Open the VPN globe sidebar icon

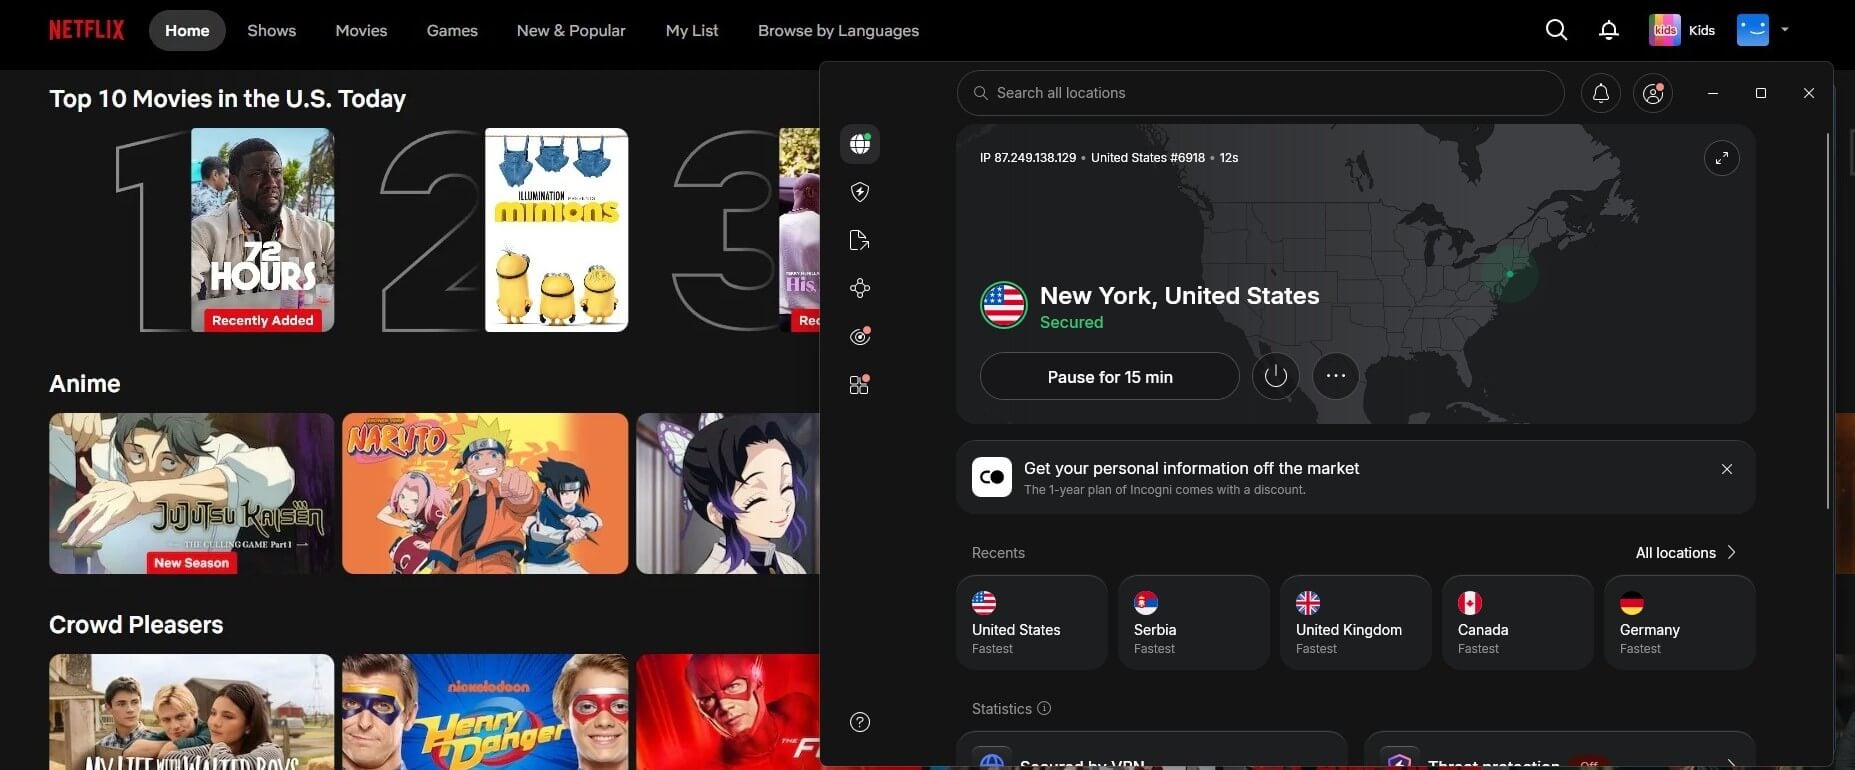[860, 144]
